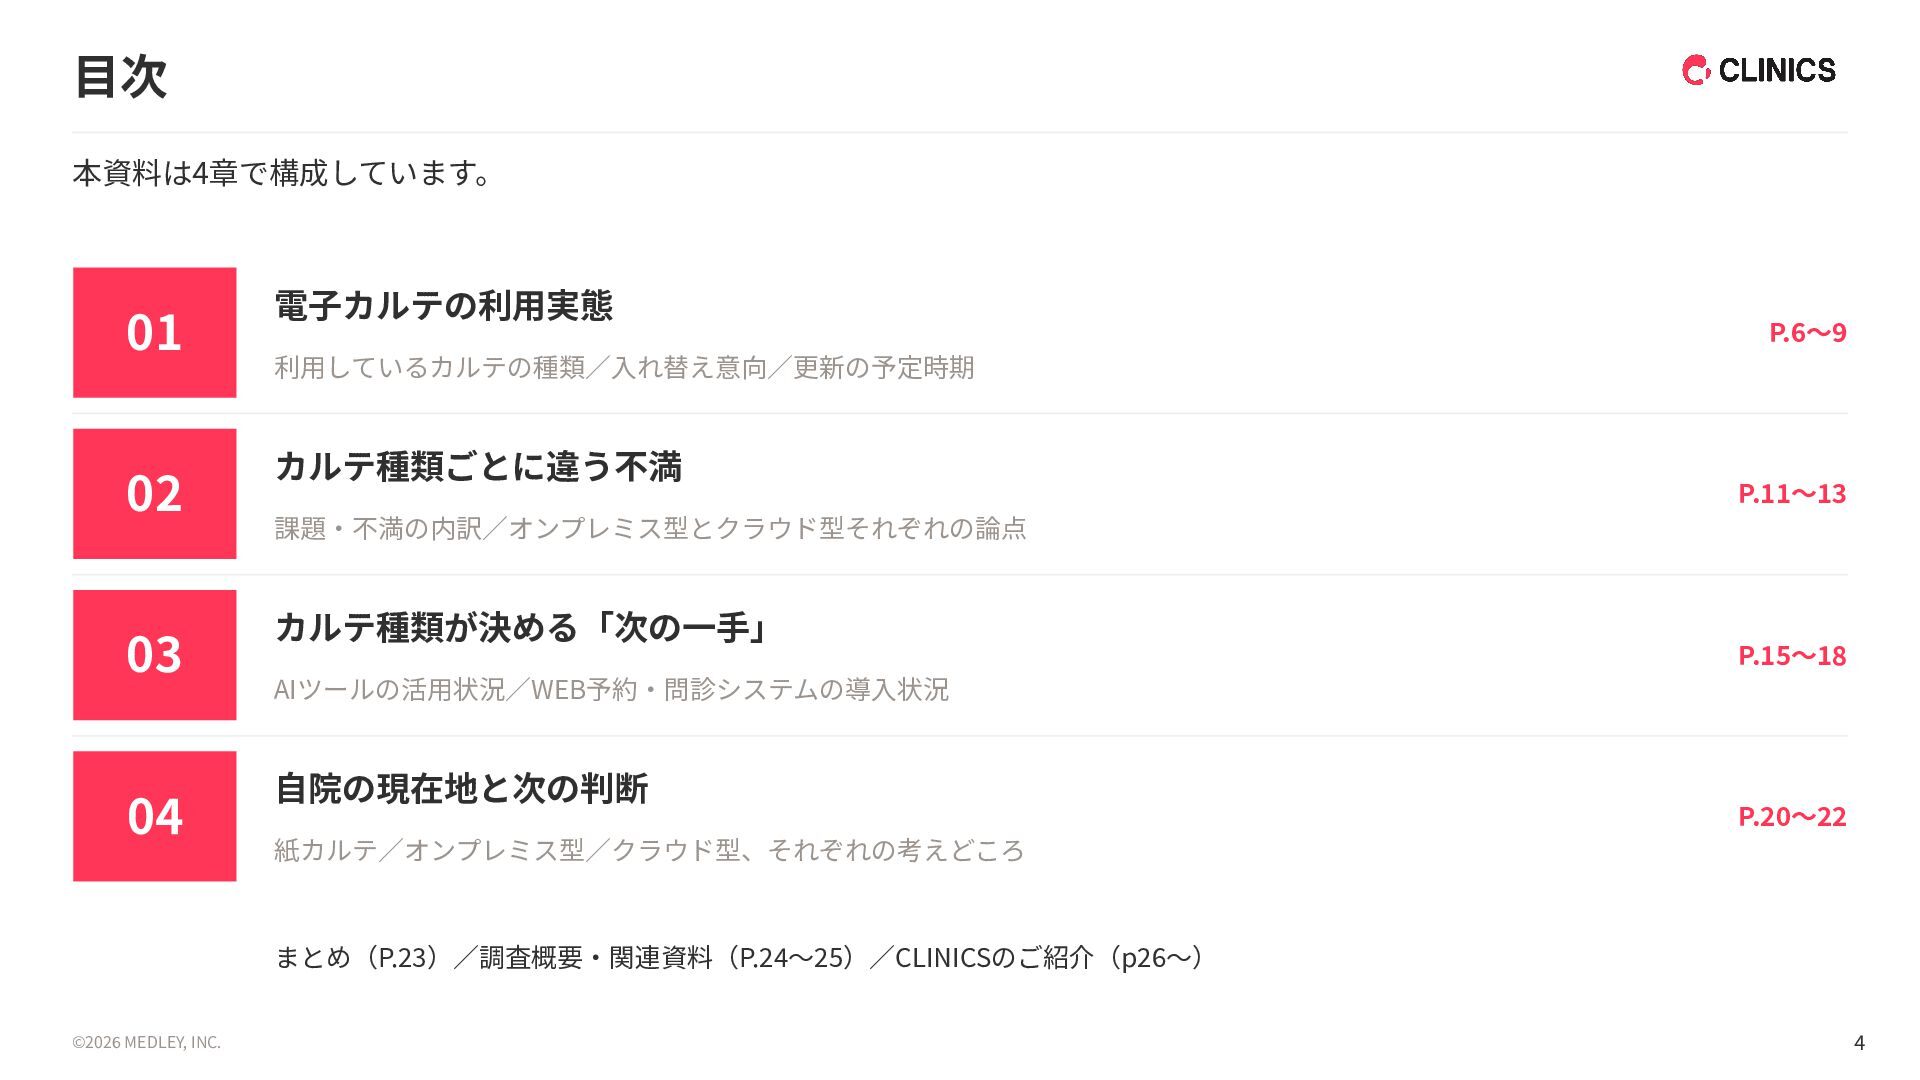
Task: Click subtitle 利用しているカルテの種類
Action: [429, 367]
